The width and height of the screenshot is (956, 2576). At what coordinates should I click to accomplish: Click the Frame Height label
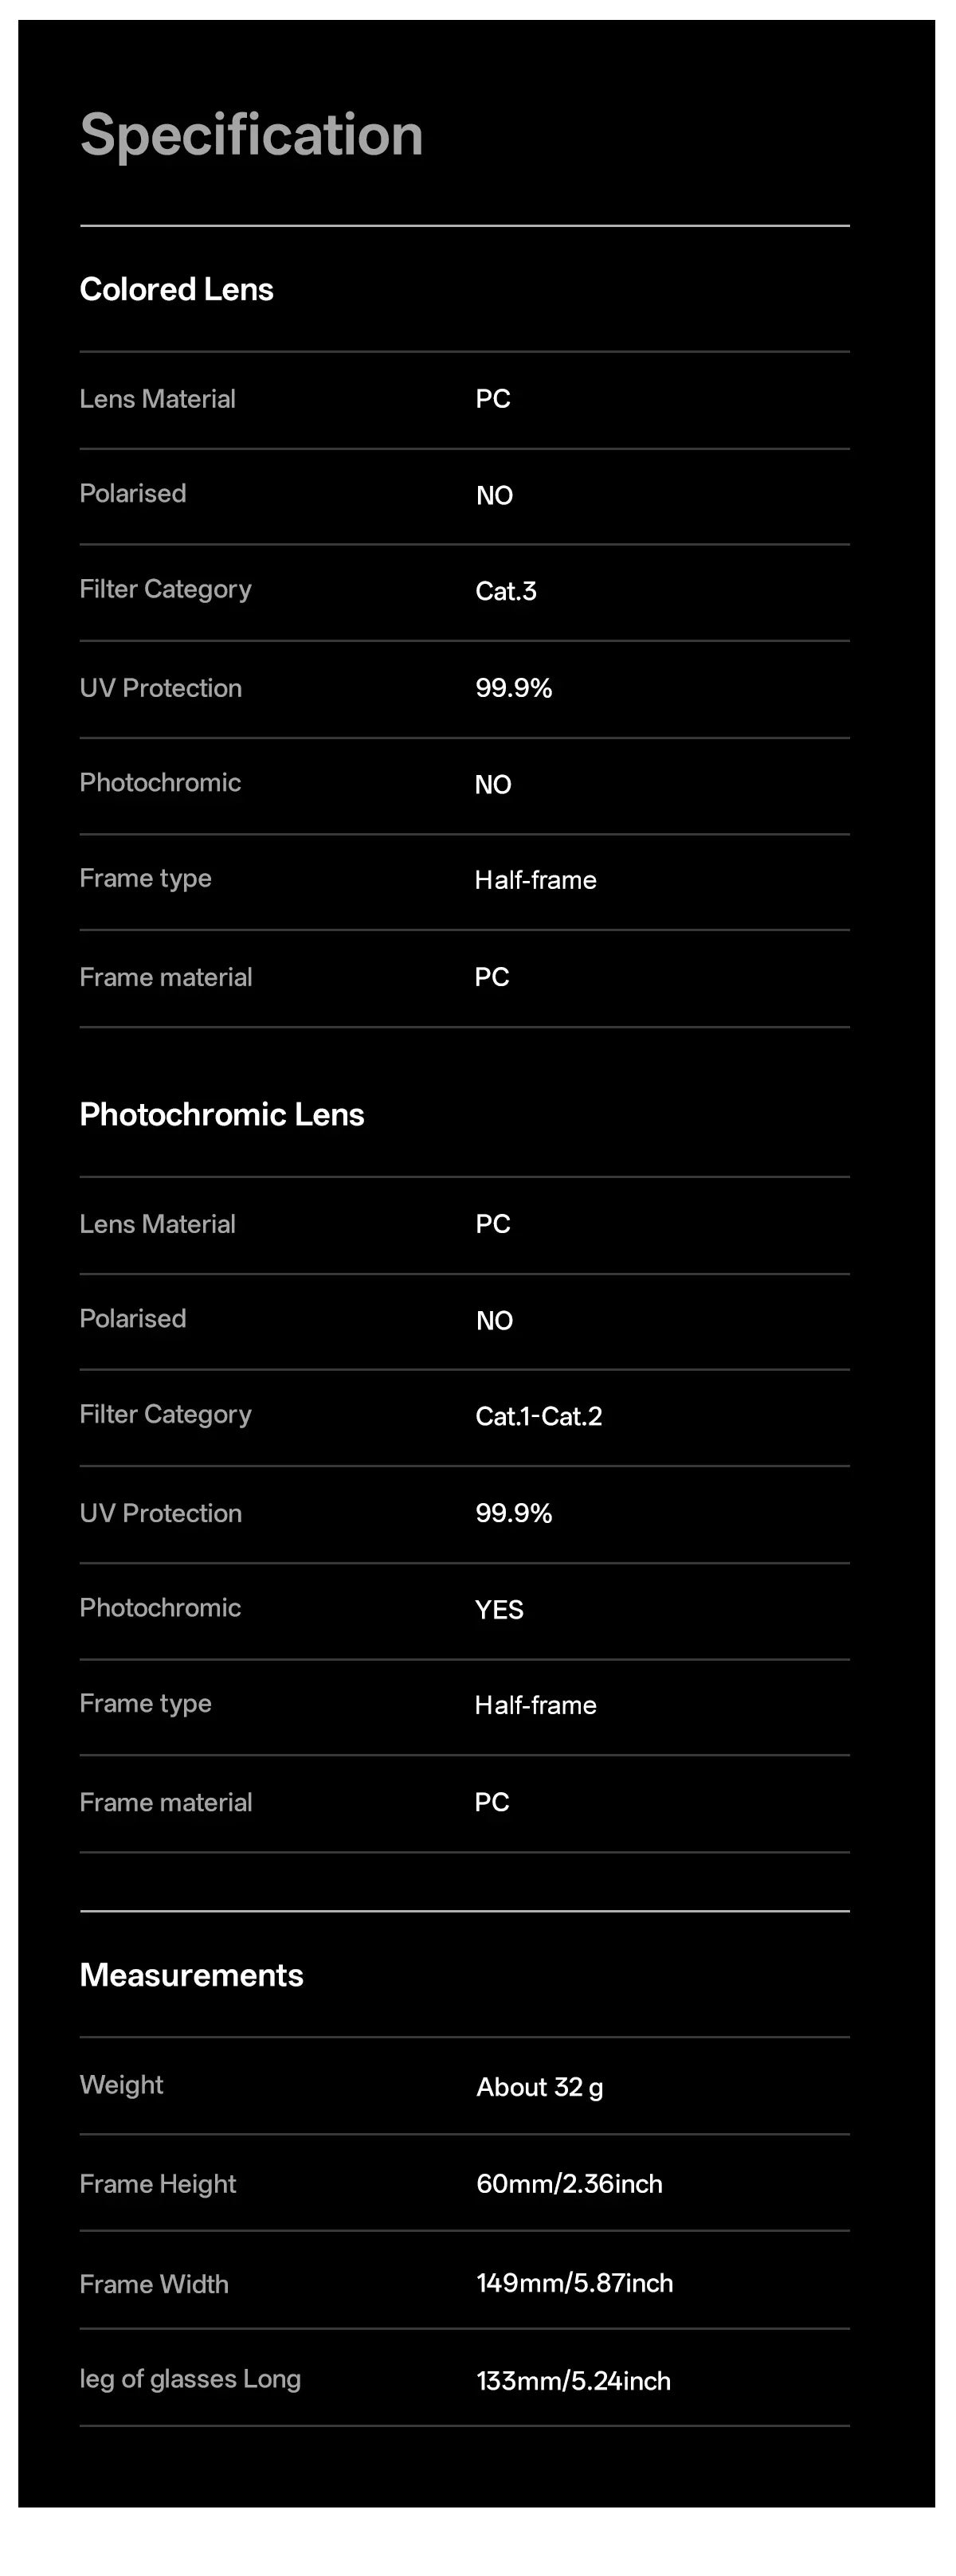coord(158,2184)
